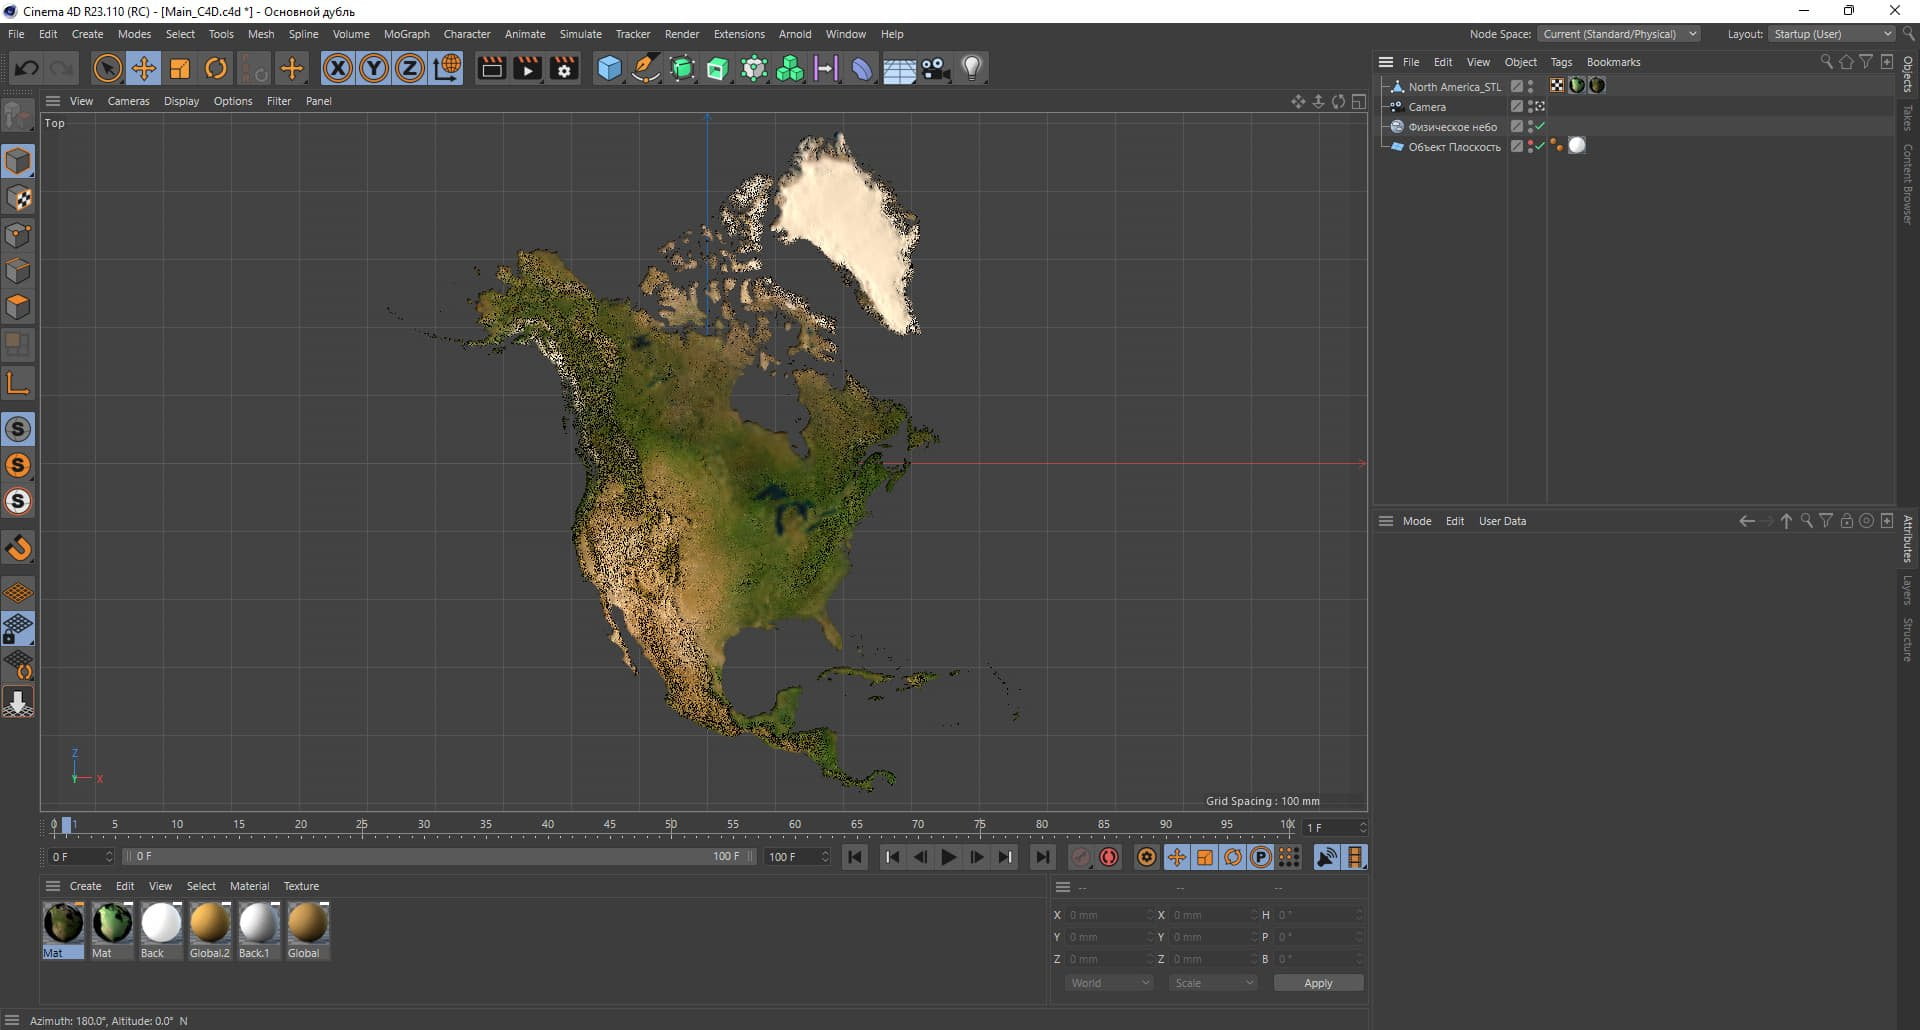Activate the Rotate tool in the top toolbar
The height and width of the screenshot is (1030, 1920).
click(x=216, y=68)
